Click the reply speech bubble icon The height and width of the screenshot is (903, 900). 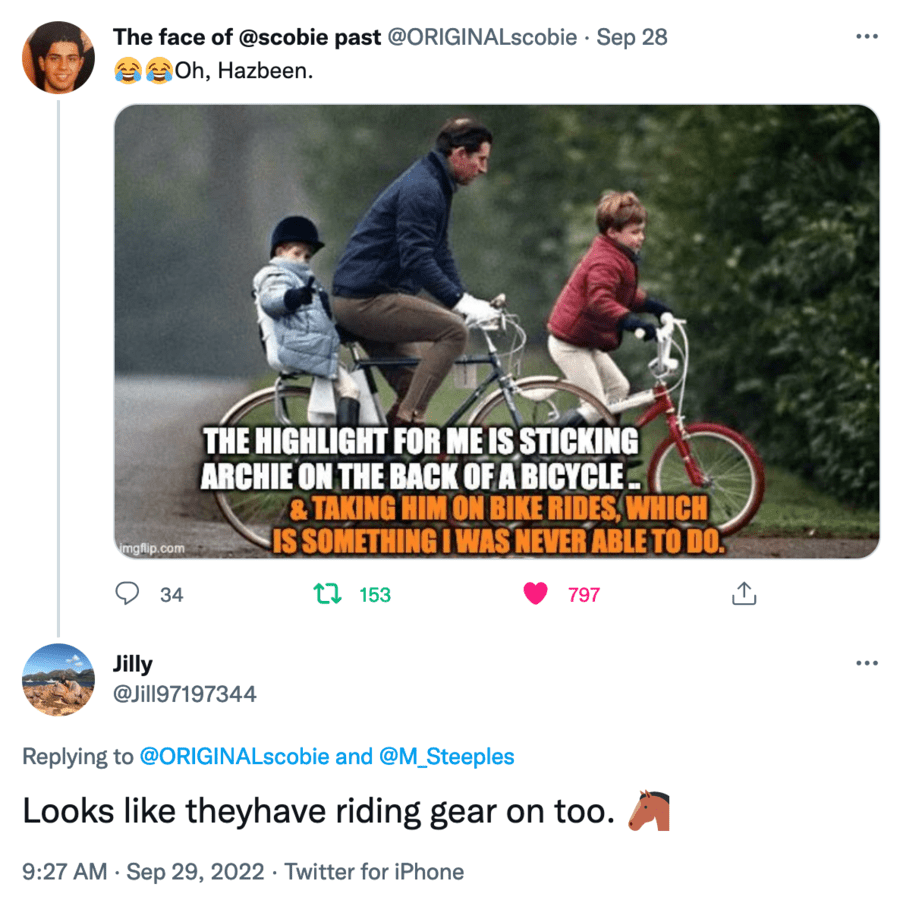127,594
